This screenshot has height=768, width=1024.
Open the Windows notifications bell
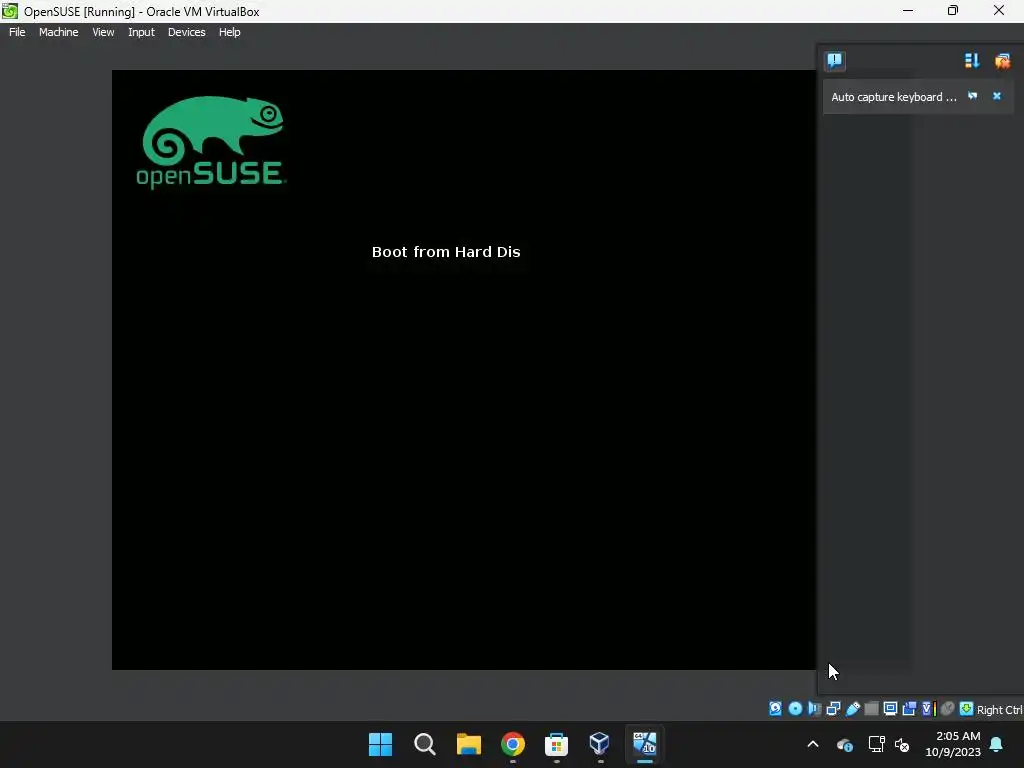997,744
